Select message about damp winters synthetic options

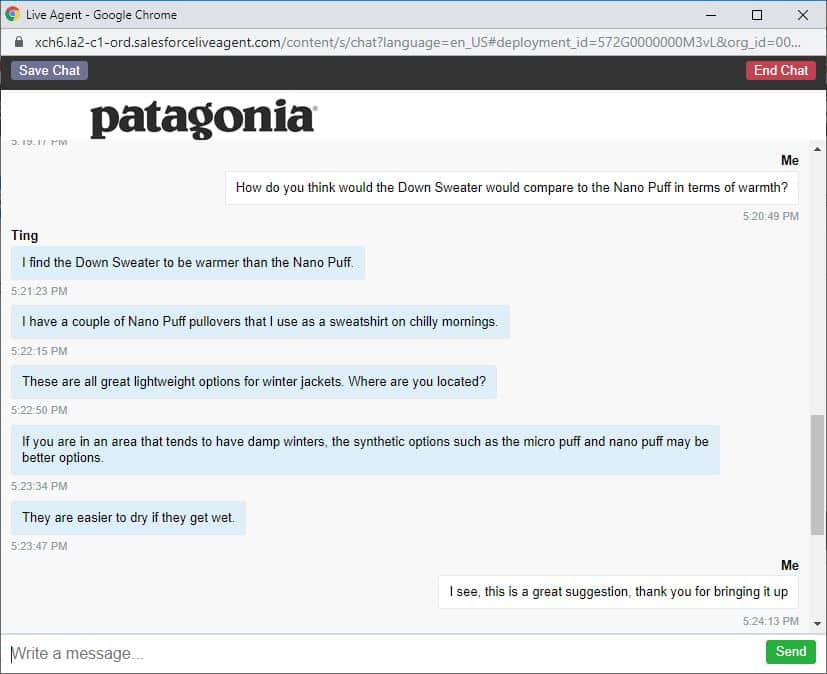(x=366, y=450)
